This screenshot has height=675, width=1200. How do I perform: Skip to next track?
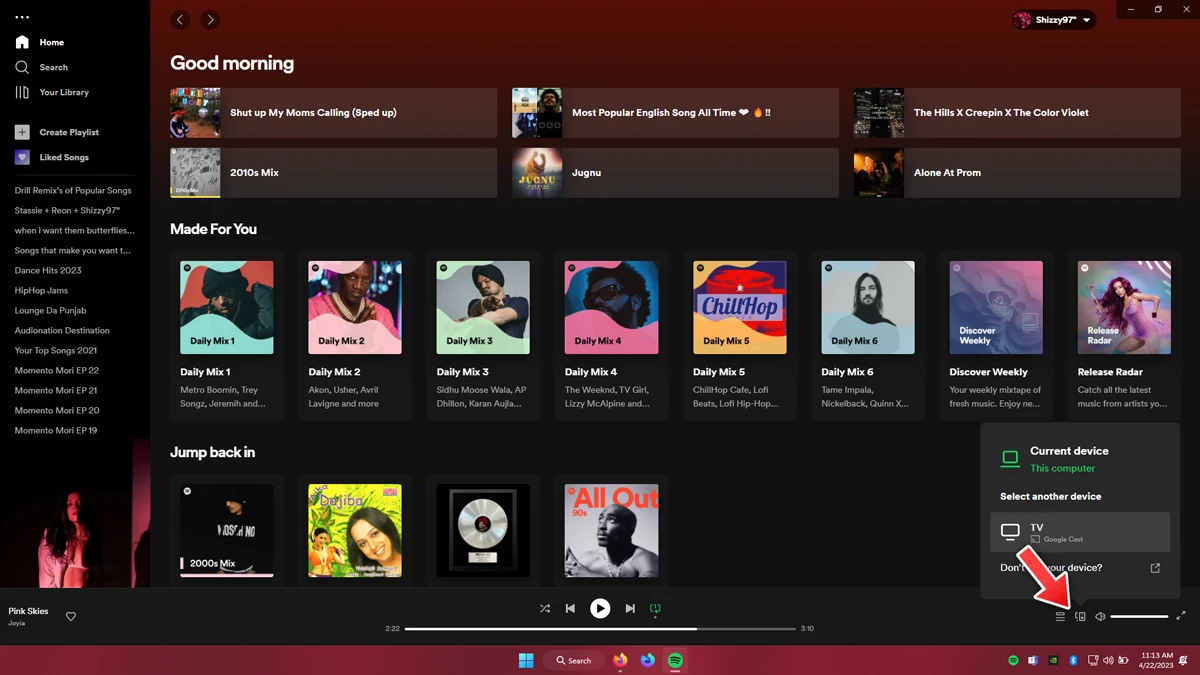tap(630, 608)
